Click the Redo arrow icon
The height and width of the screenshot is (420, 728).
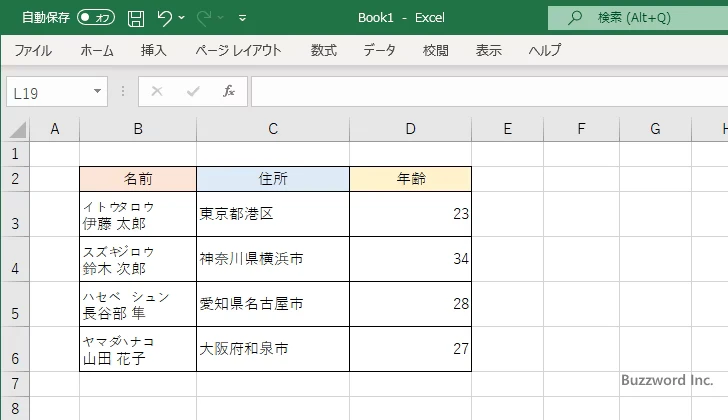tap(204, 18)
